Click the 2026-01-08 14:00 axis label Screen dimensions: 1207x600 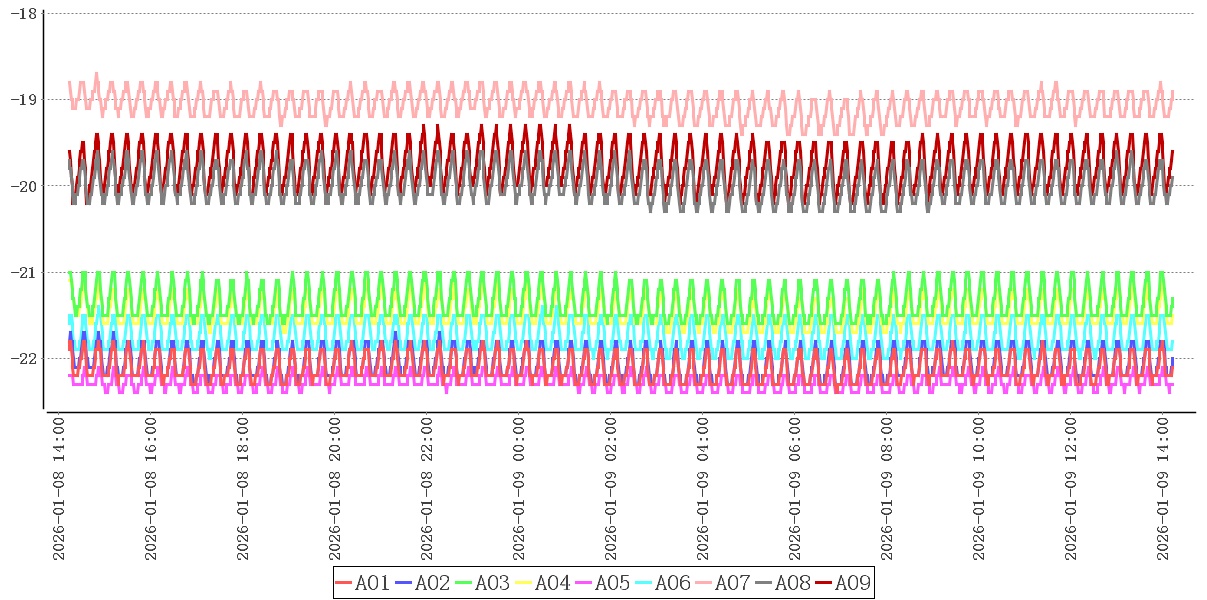click(59, 488)
